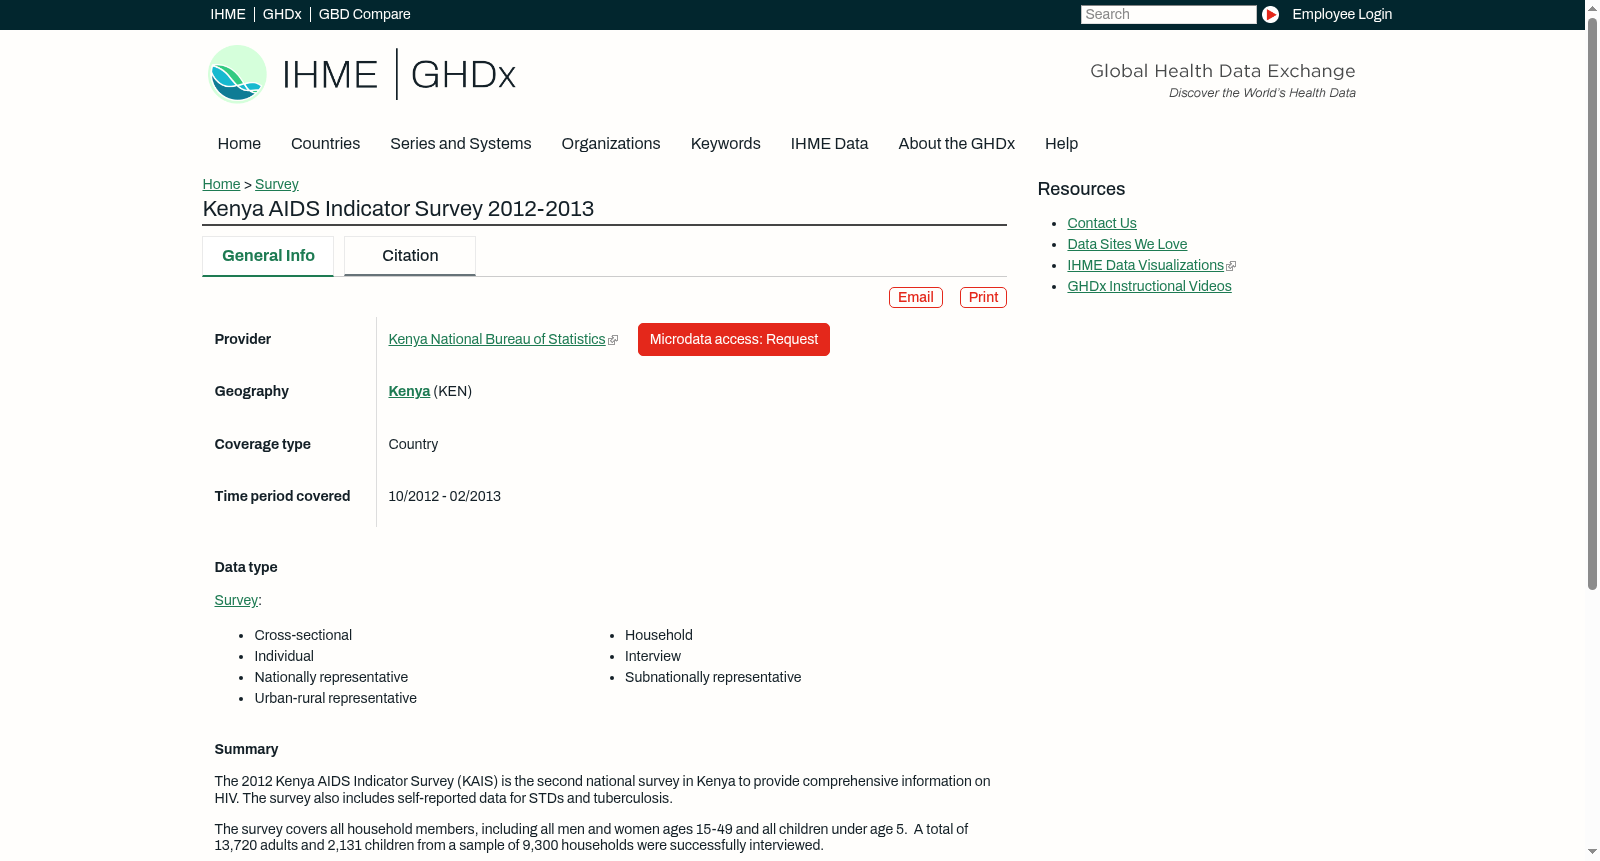
Task: Click external link icon beside IHME Data Visualizations
Action: (1231, 266)
